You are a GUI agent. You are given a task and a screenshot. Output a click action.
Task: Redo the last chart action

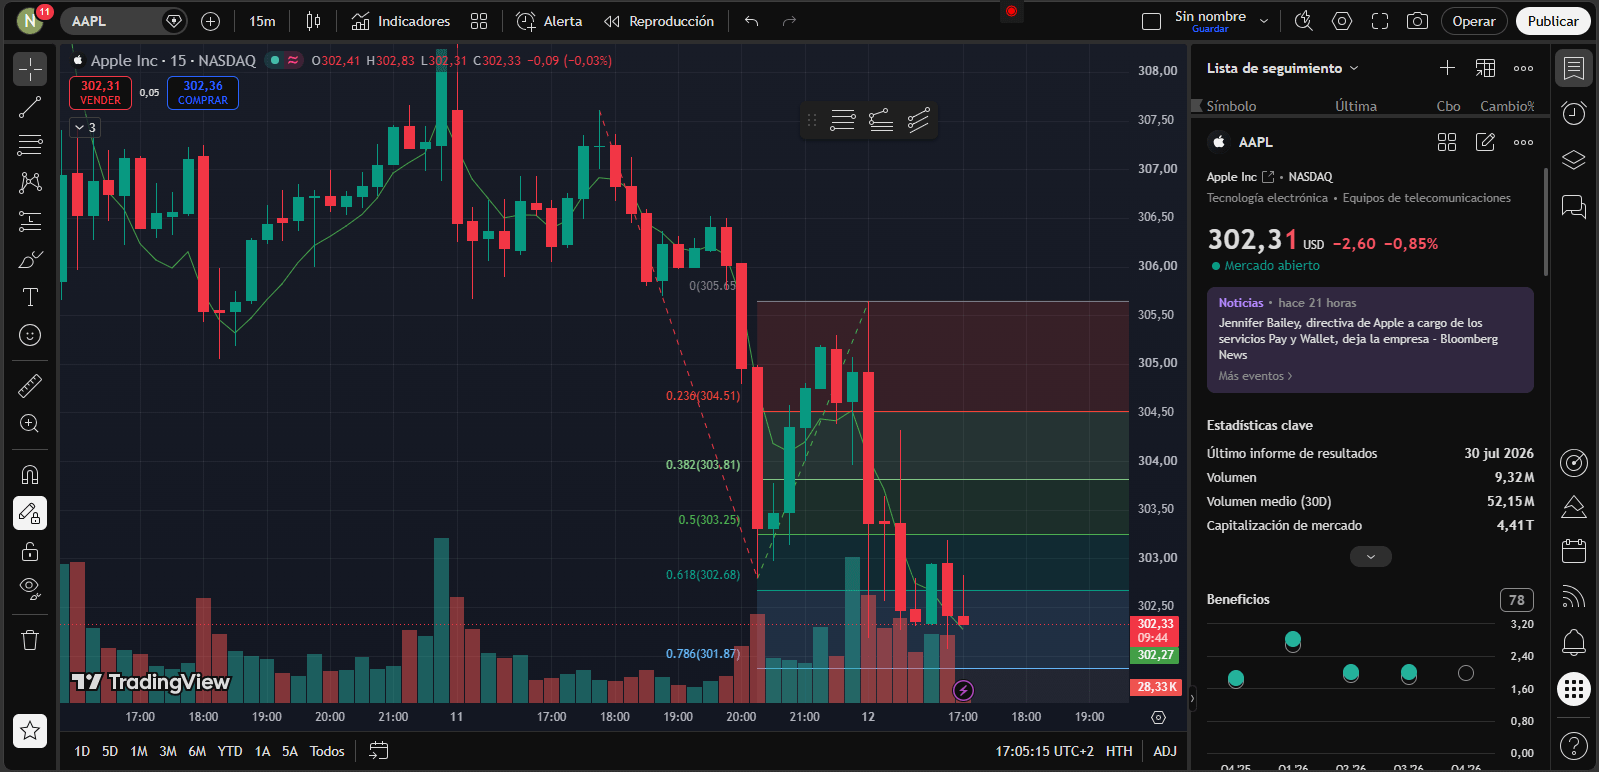tap(789, 21)
